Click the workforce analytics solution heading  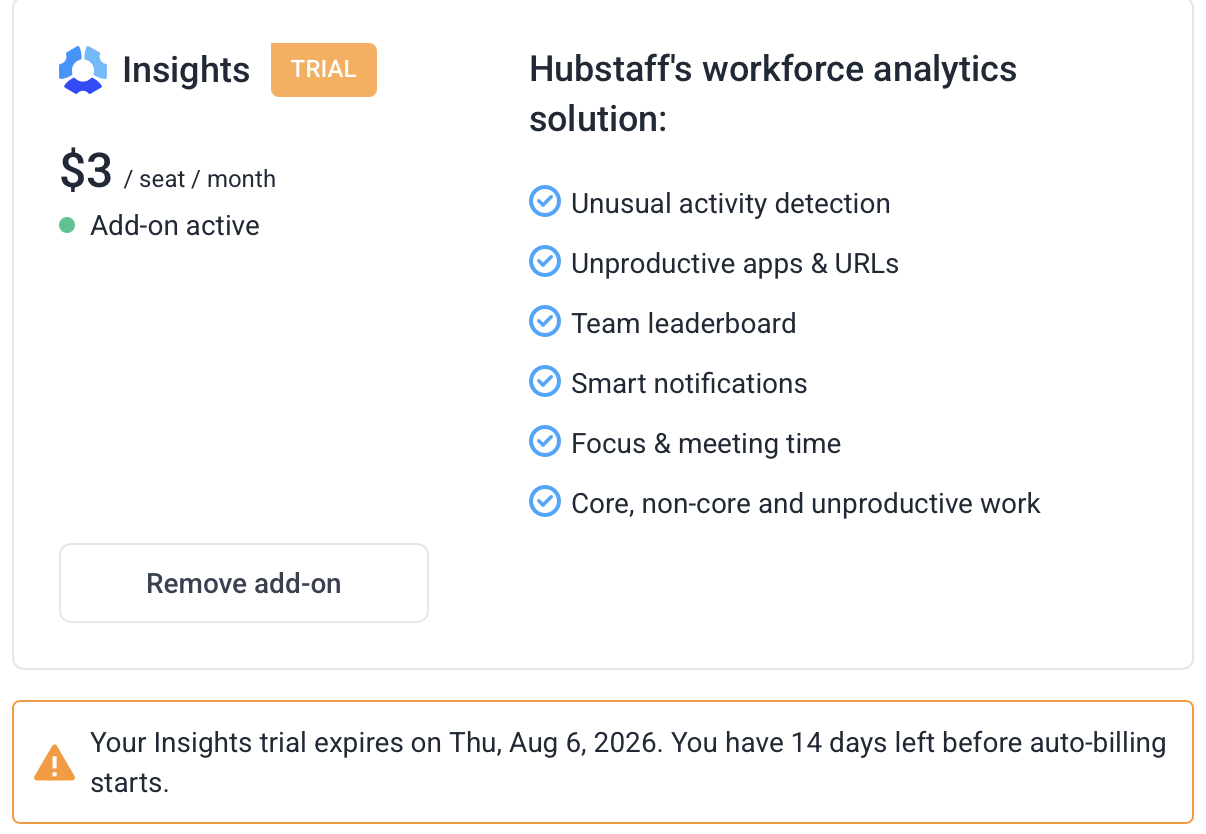click(x=773, y=94)
